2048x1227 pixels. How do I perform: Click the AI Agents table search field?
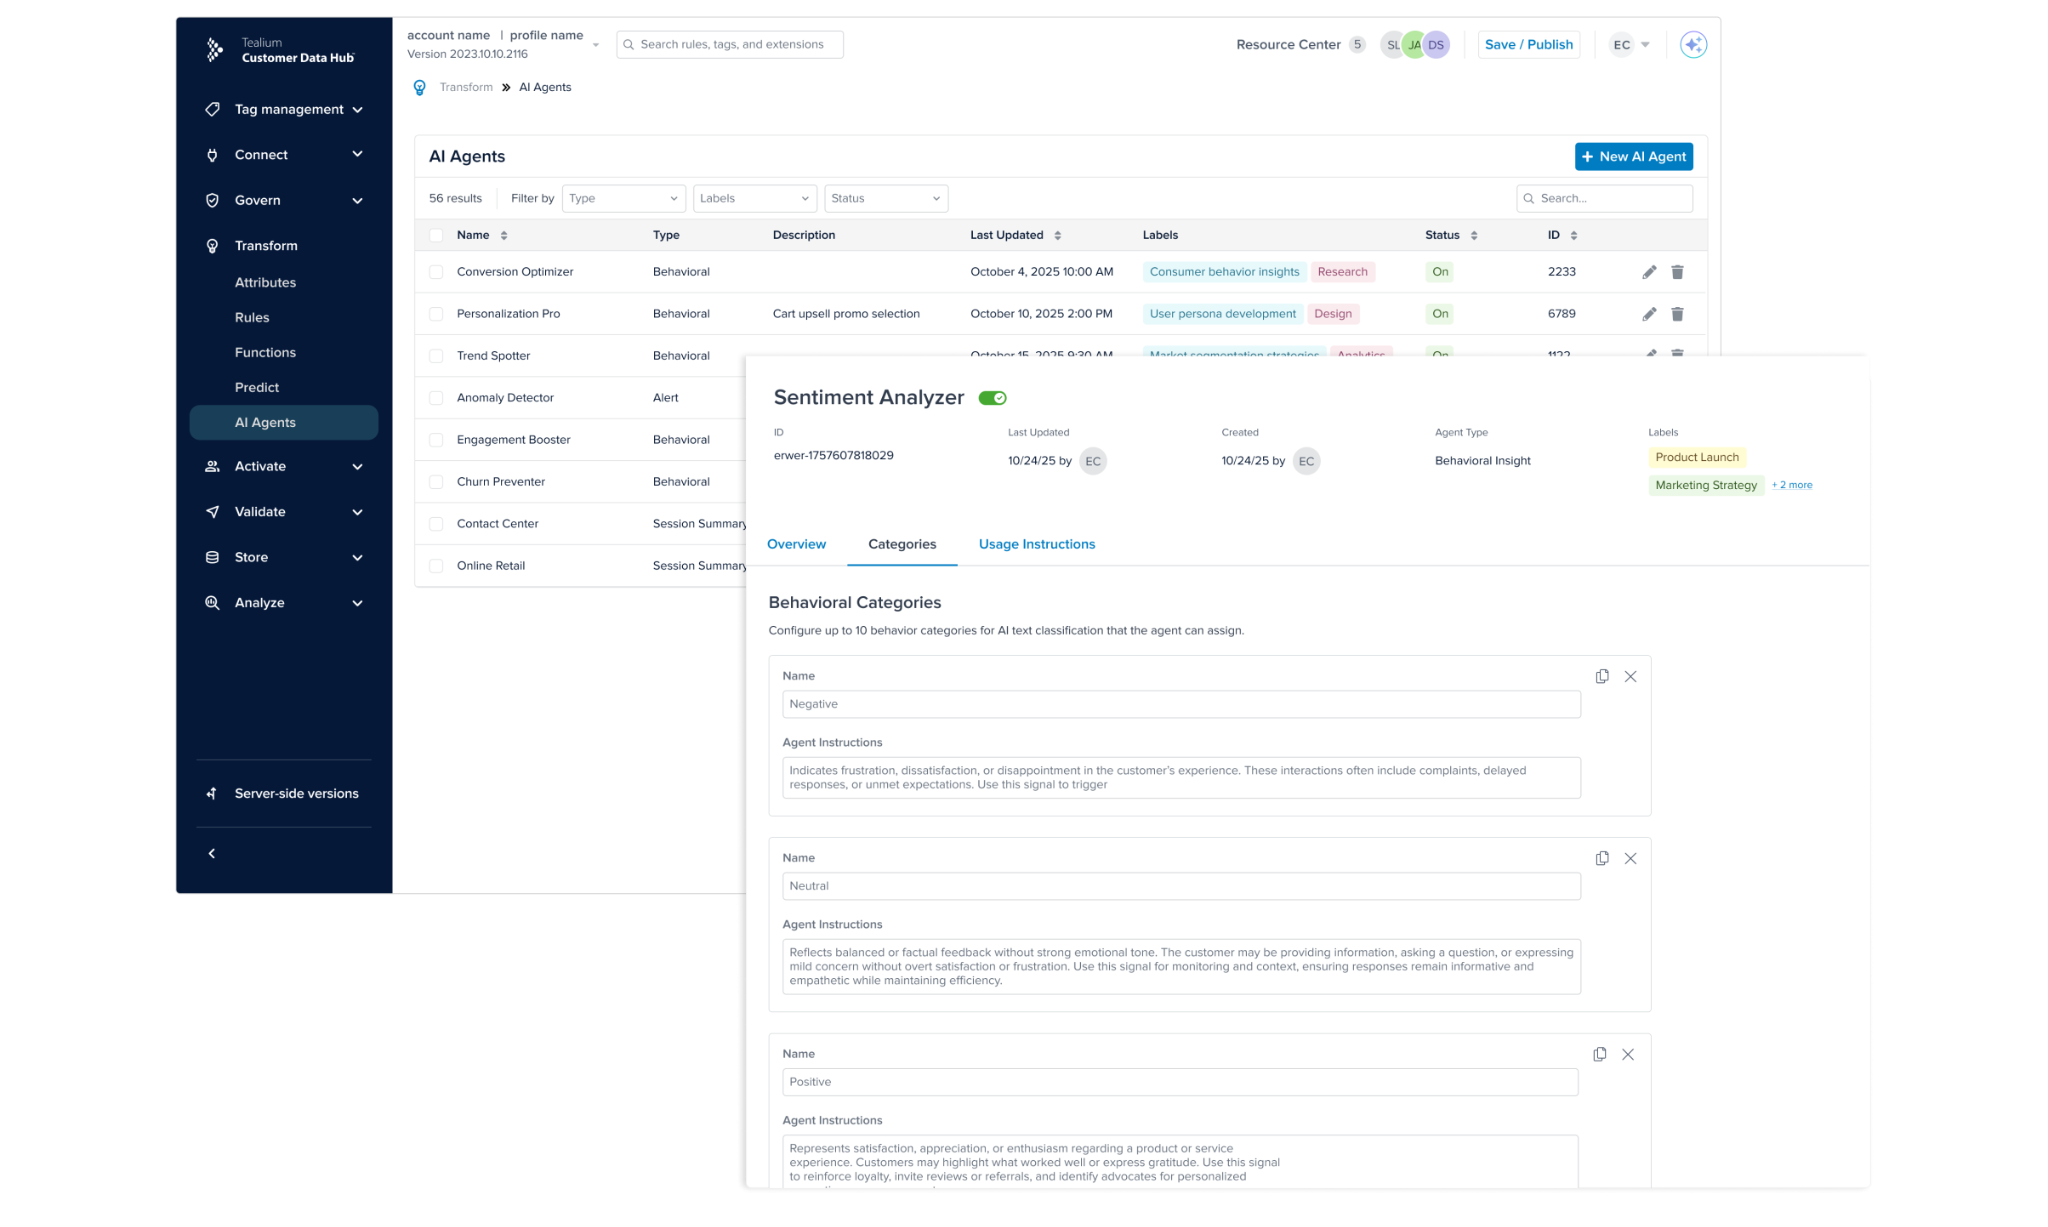(x=1604, y=199)
